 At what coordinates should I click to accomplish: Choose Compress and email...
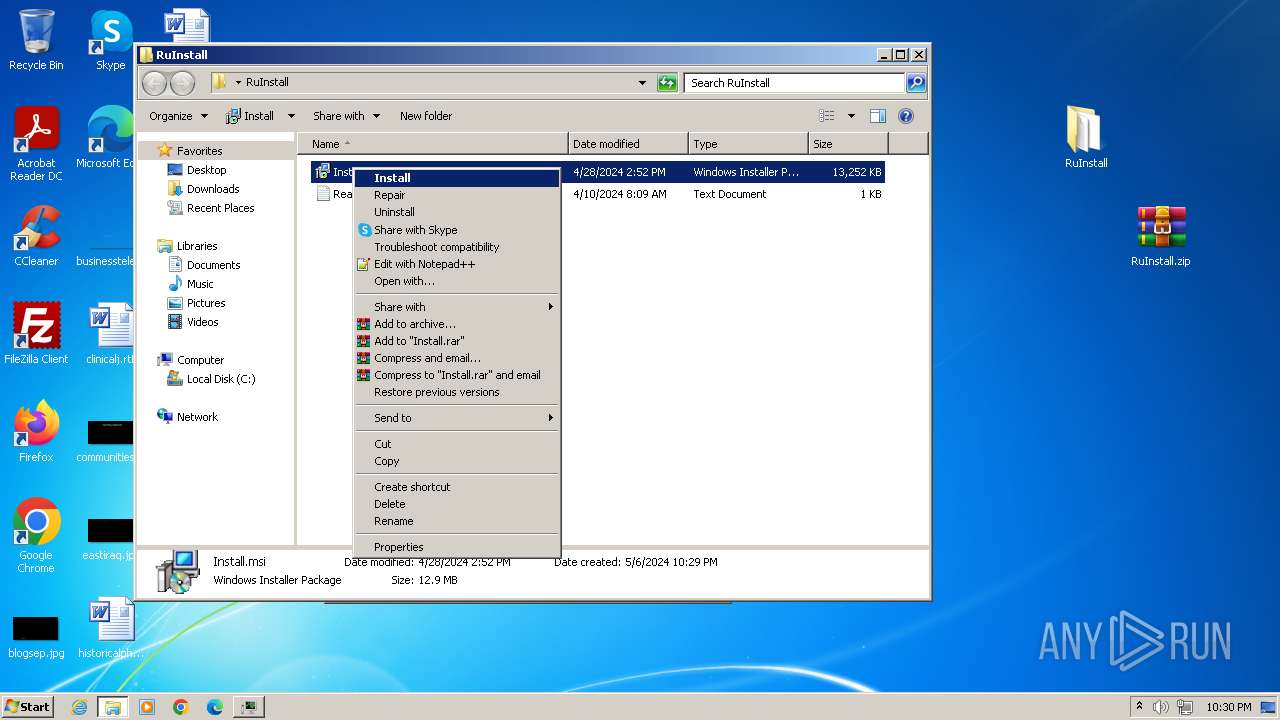tap(457, 358)
